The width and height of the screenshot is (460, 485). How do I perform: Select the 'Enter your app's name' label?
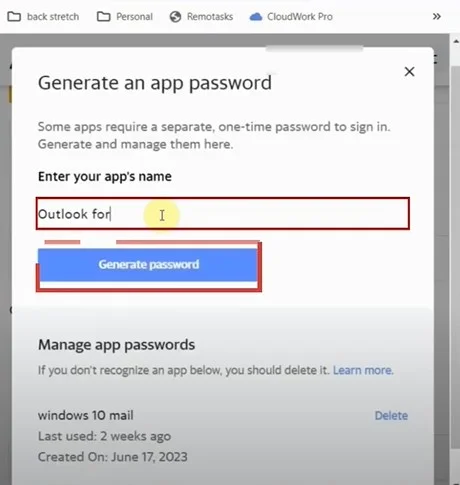(x=105, y=176)
